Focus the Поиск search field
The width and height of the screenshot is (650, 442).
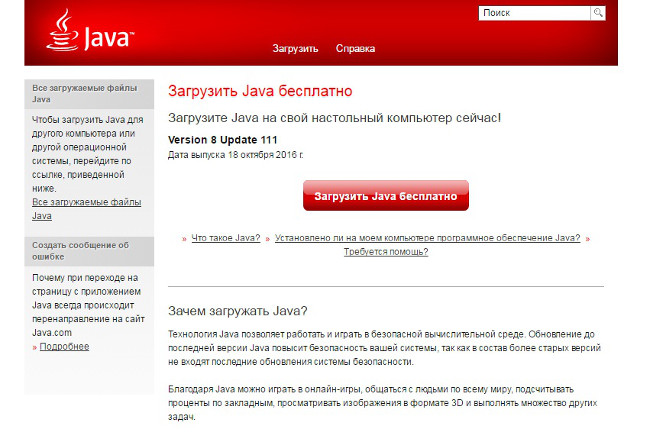tap(534, 13)
